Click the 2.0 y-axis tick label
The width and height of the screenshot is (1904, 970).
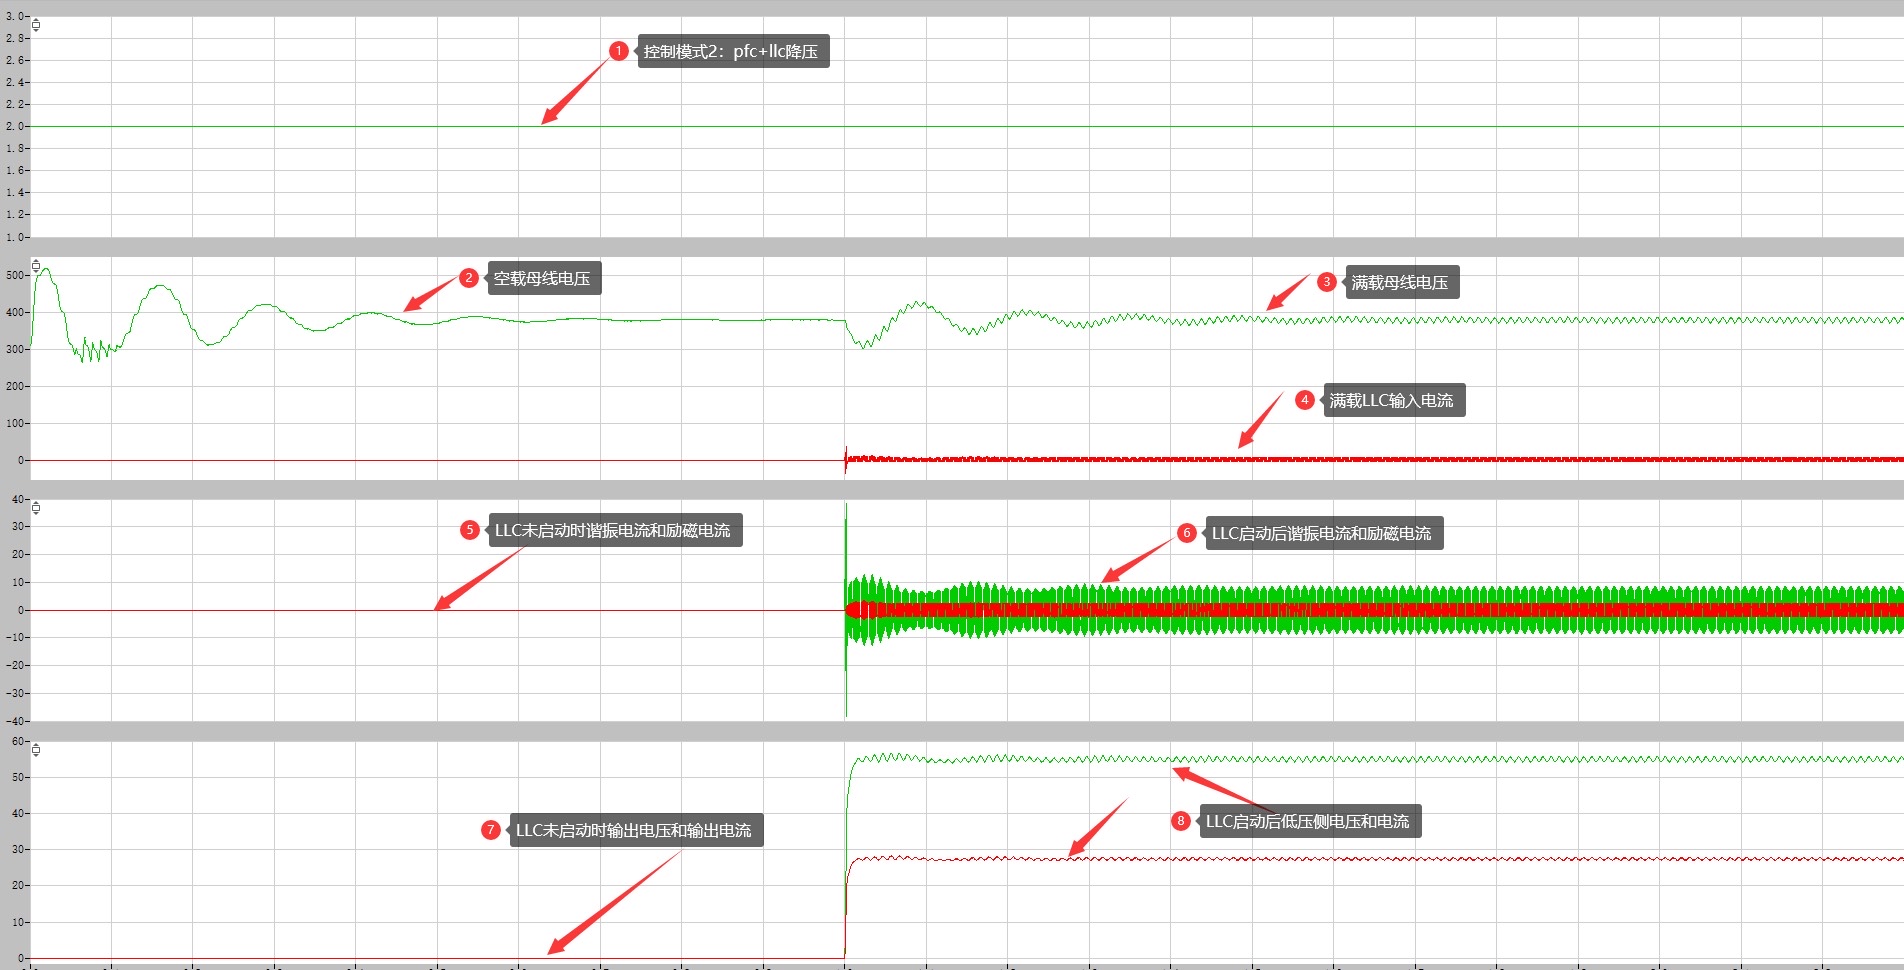[x=14, y=126]
